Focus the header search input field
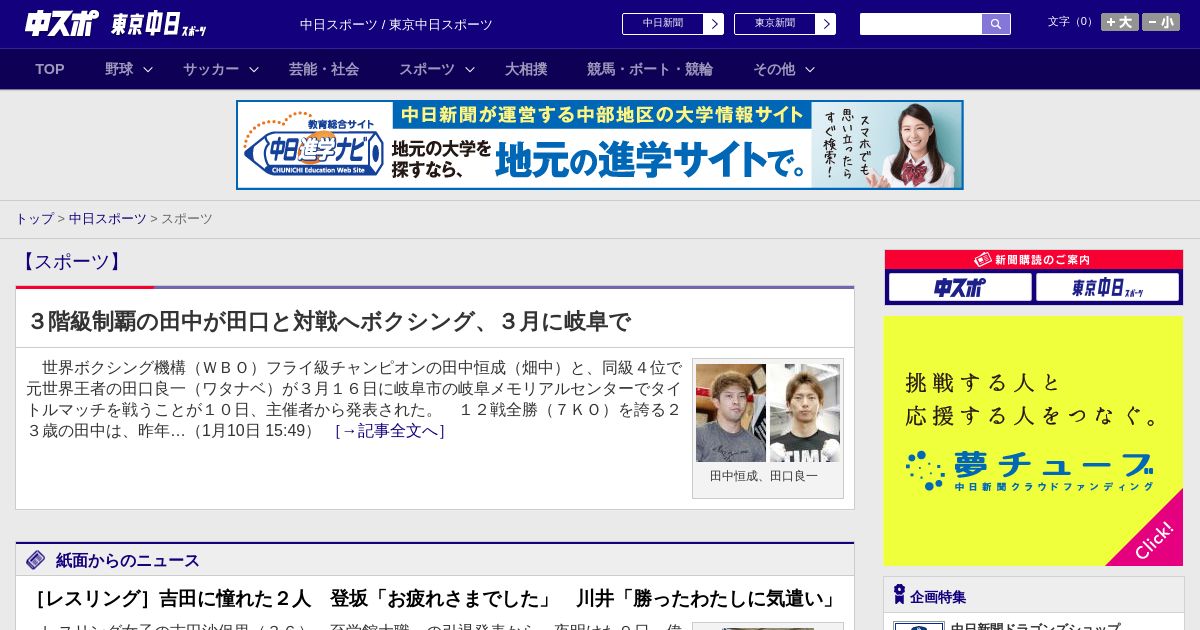The height and width of the screenshot is (630, 1200). coord(921,24)
